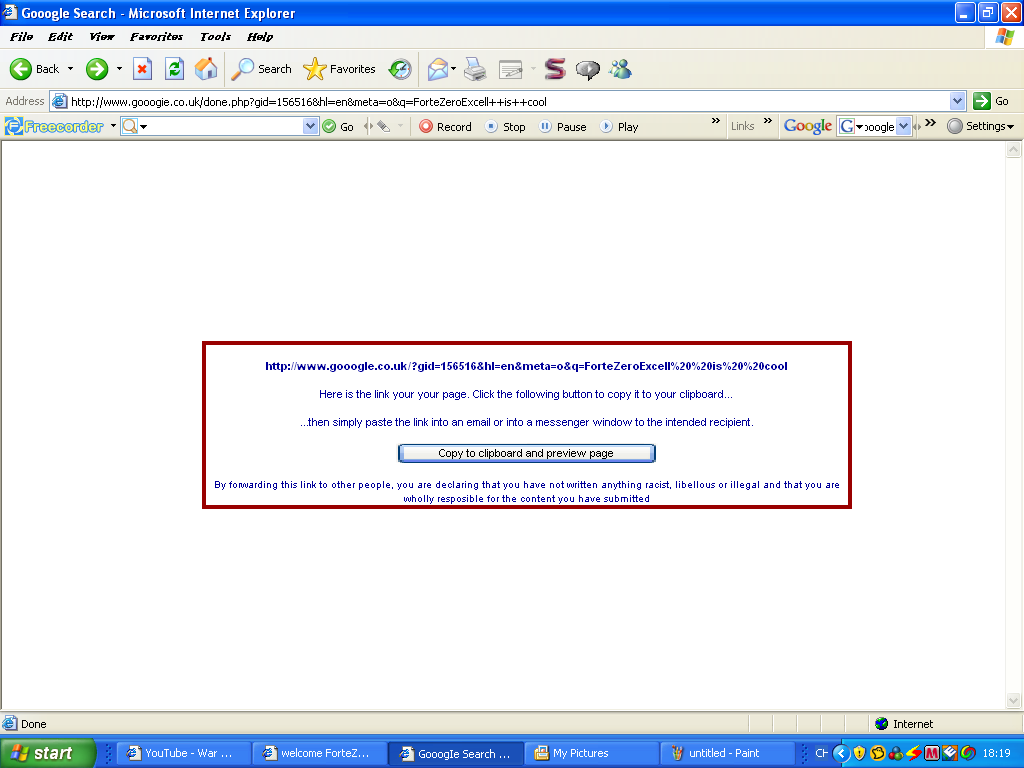Open Favorites star button
This screenshot has width=1024, height=768.
click(x=340, y=69)
